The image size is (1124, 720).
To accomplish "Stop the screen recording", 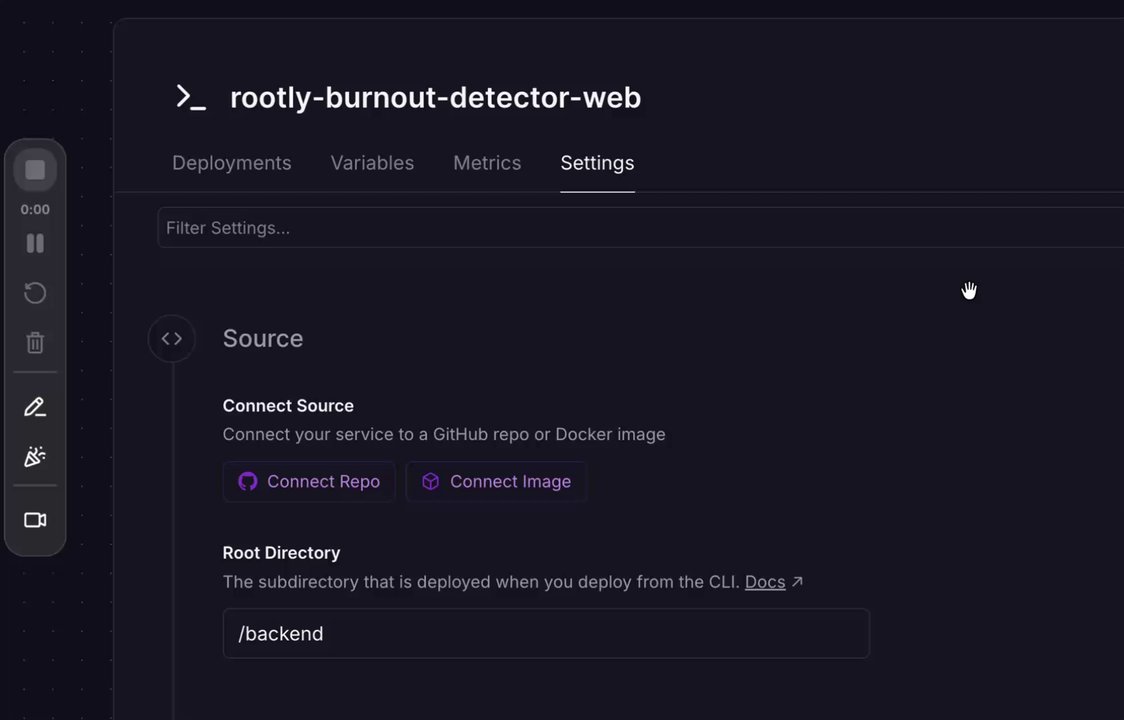I will pyautogui.click(x=35, y=170).
